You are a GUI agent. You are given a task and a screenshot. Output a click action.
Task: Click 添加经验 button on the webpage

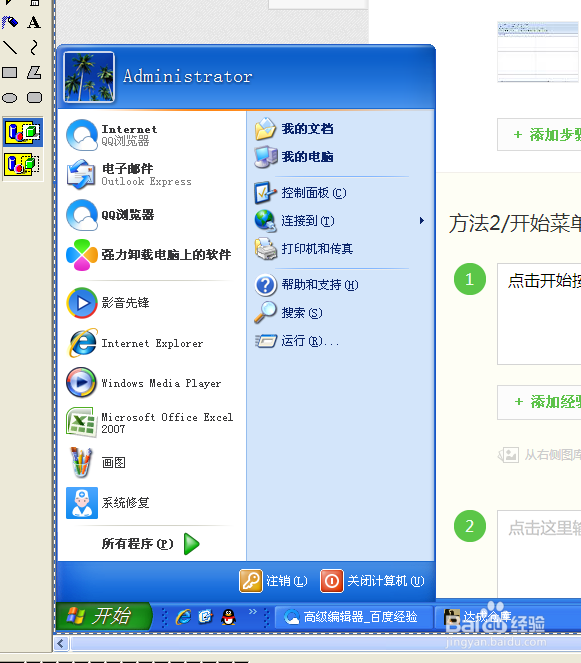tap(540, 402)
